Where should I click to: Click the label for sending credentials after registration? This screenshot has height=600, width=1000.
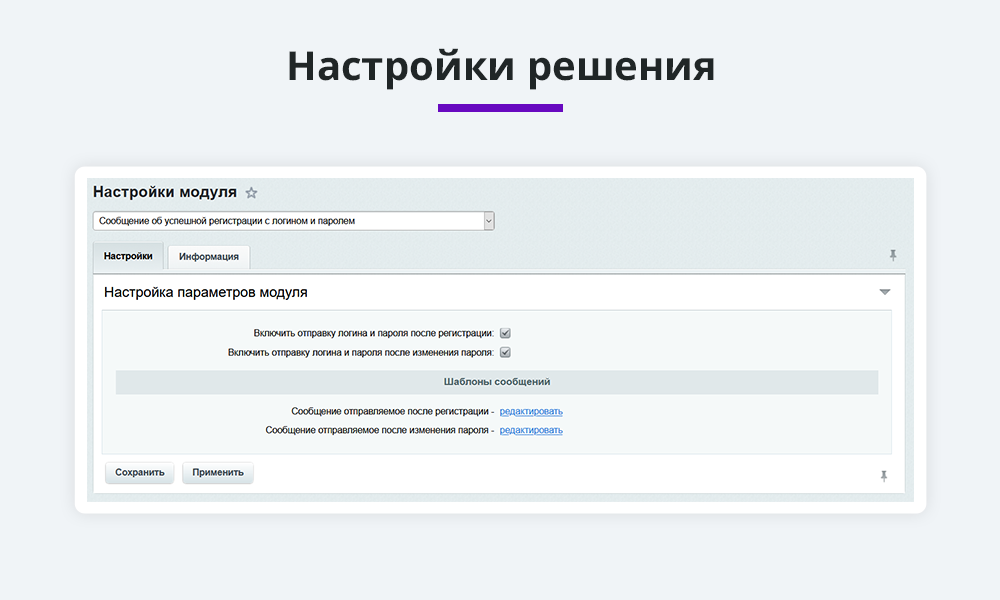[x=373, y=333]
